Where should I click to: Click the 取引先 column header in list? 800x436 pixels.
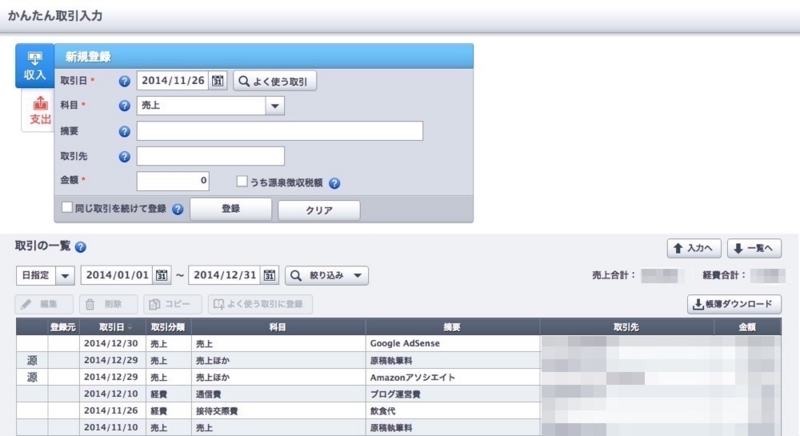[627, 327]
